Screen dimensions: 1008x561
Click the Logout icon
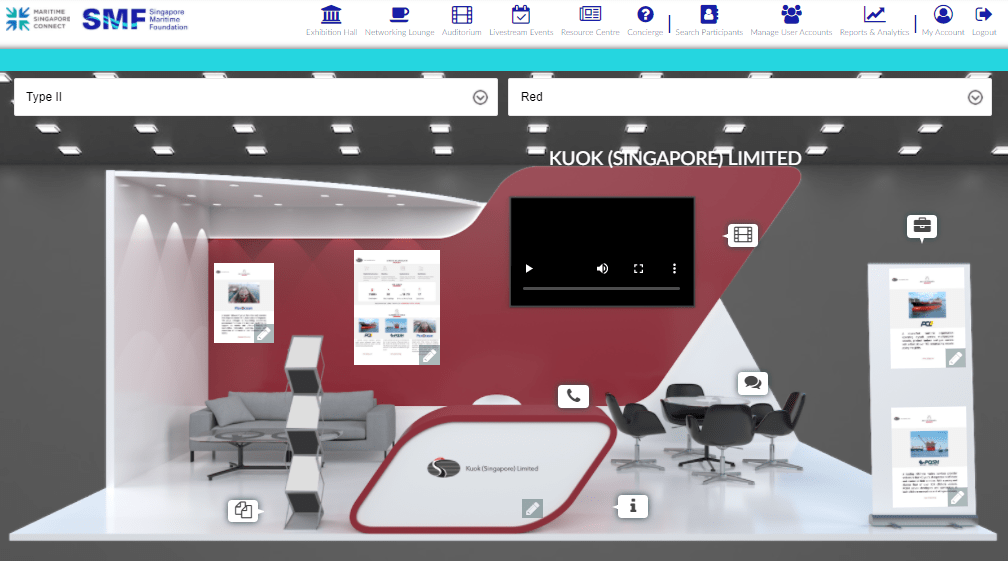point(984,14)
